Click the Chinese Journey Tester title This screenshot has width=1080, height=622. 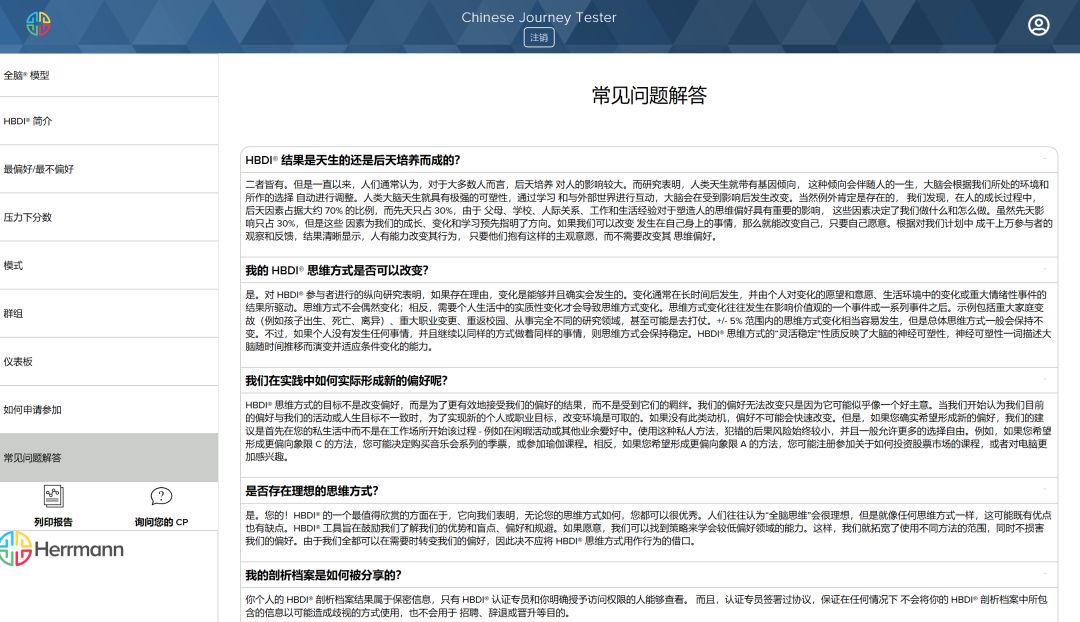point(539,17)
